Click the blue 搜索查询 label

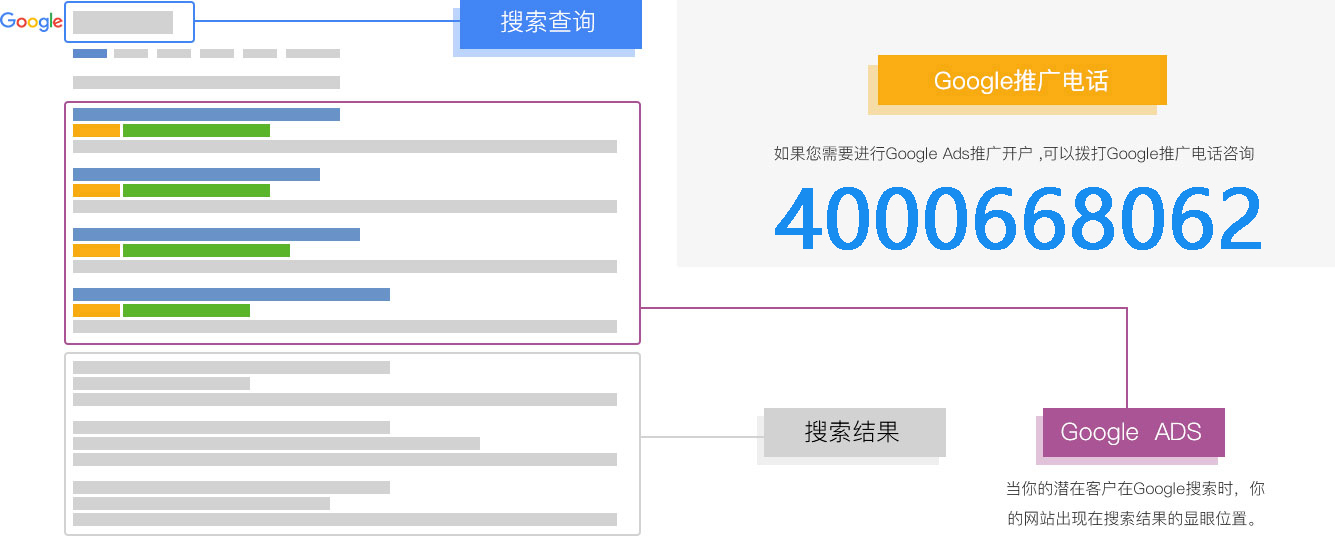[x=549, y=23]
